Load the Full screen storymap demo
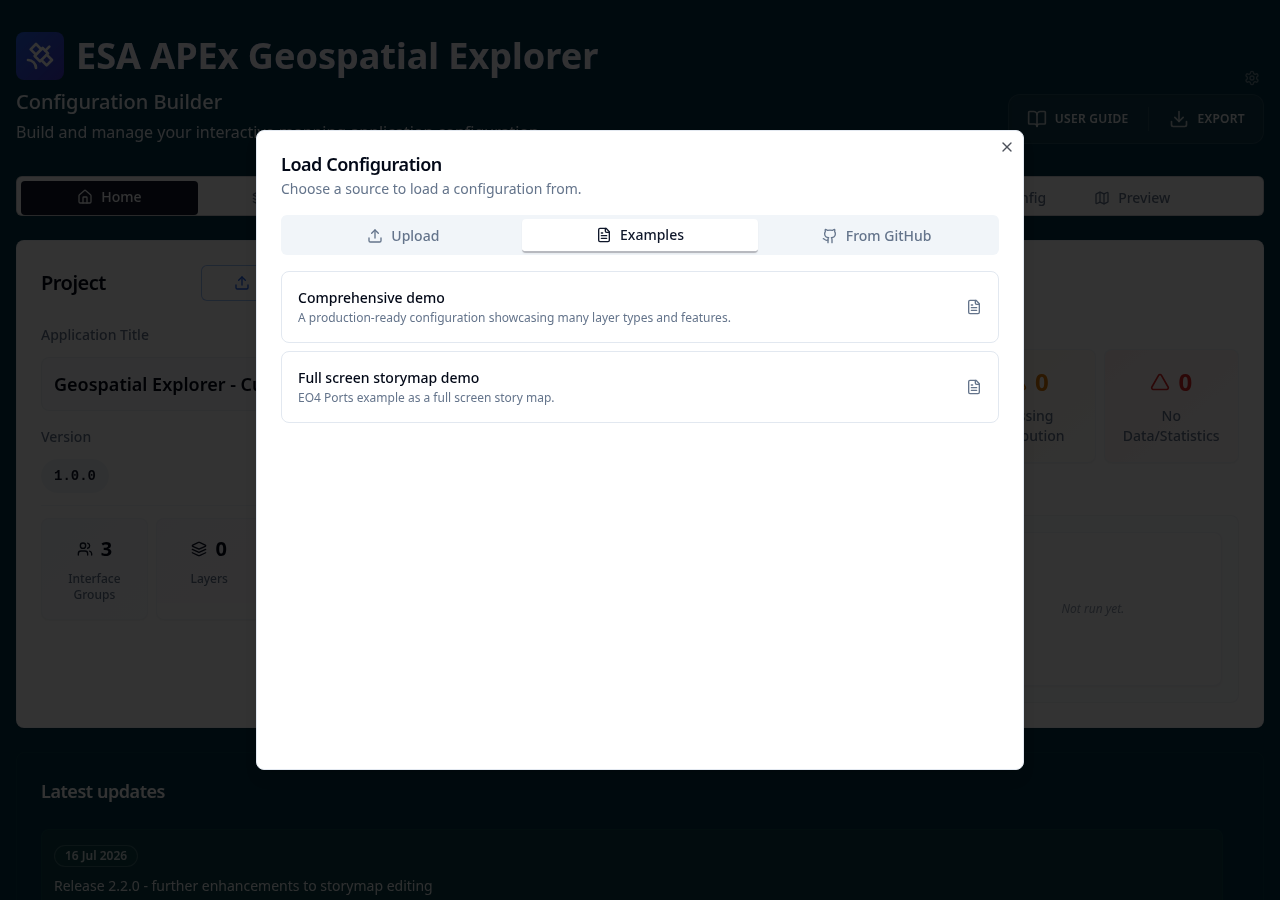Image resolution: width=1280 pixels, height=900 pixels. 640,387
